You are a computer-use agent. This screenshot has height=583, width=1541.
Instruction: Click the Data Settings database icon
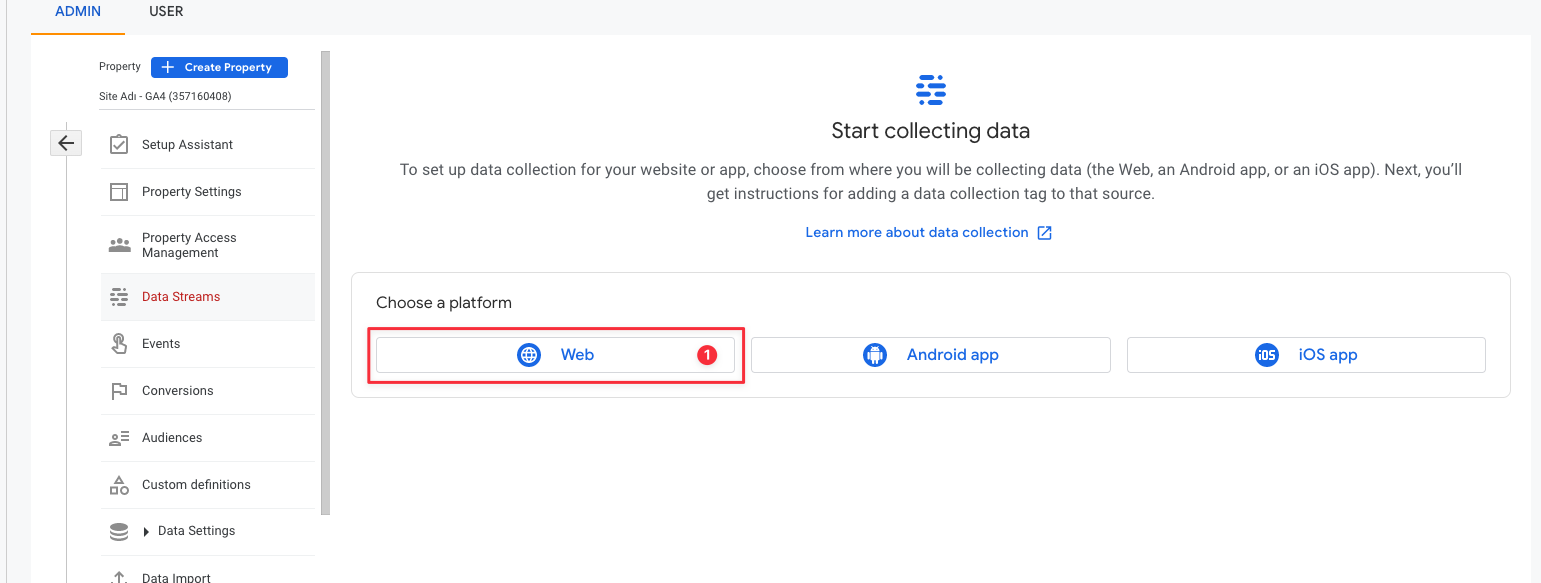119,532
